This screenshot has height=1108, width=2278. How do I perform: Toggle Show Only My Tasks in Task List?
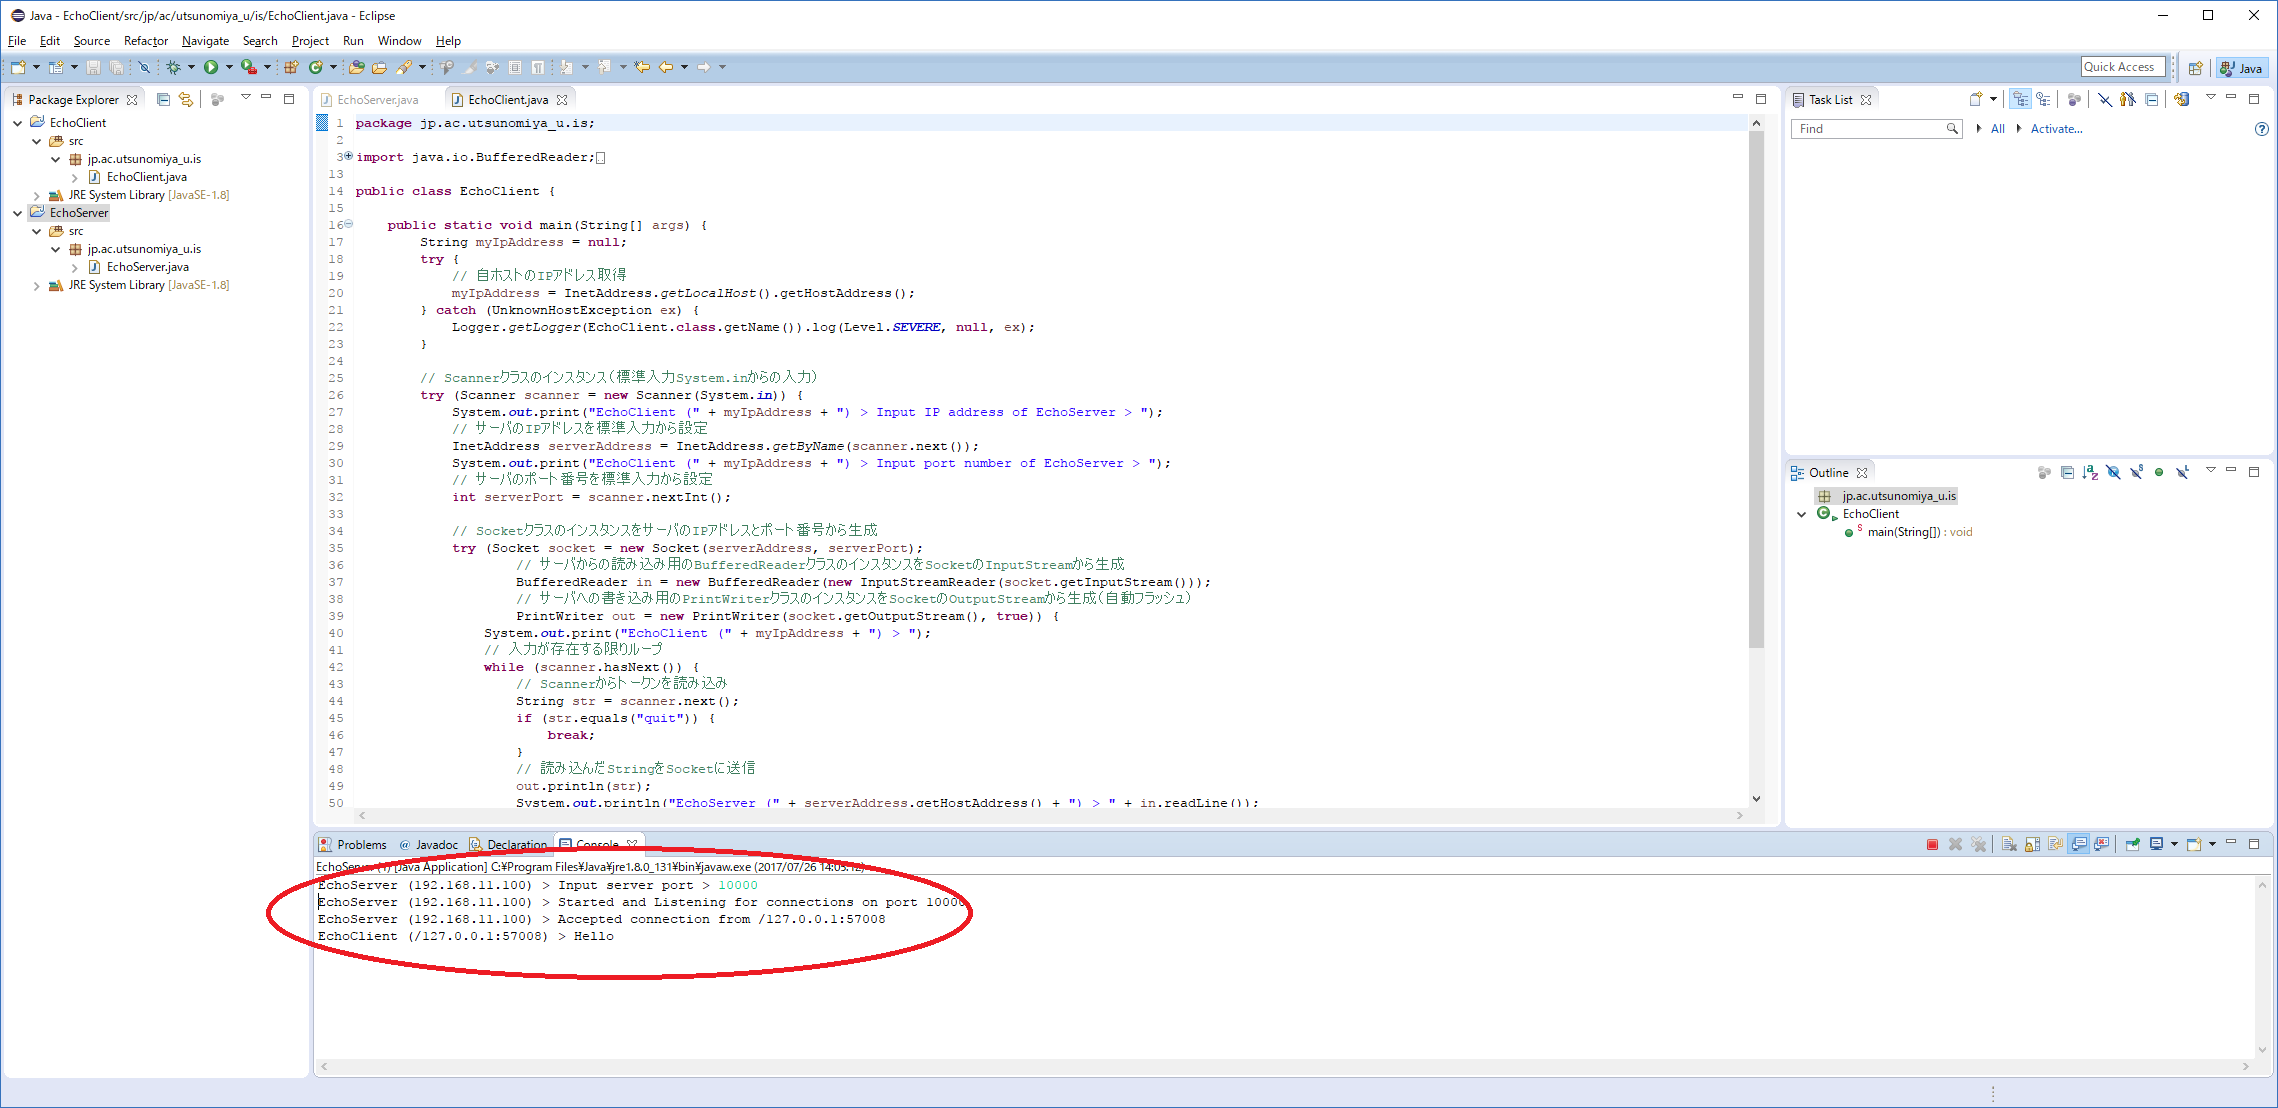(x=2128, y=99)
